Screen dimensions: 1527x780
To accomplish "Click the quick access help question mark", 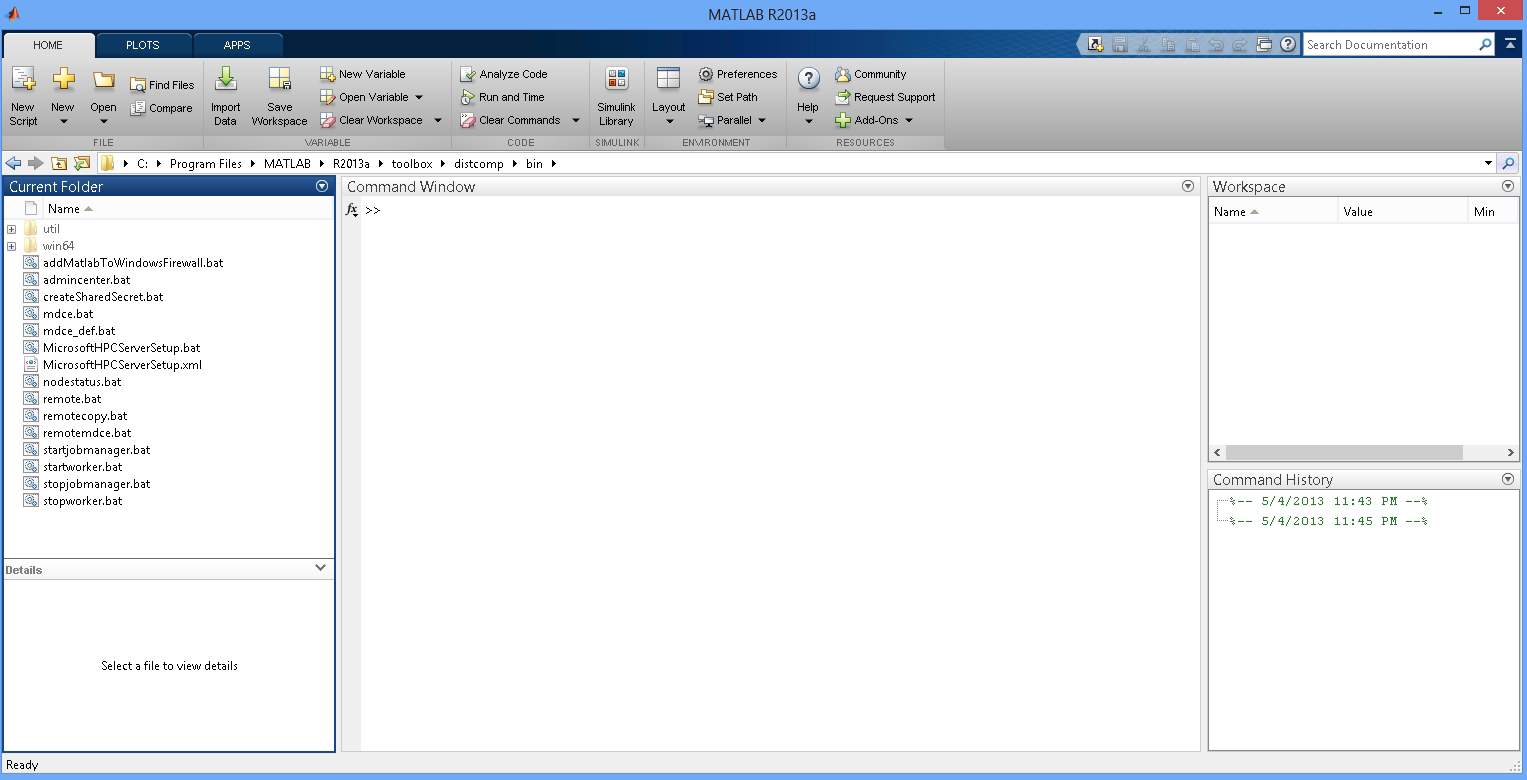I will [x=1288, y=44].
